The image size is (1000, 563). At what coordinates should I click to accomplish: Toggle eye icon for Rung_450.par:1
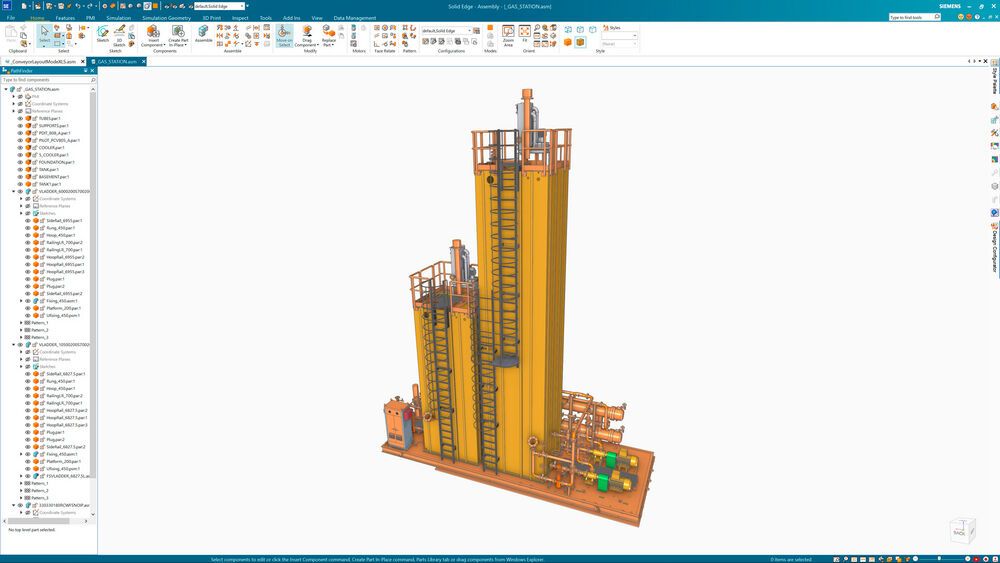pyautogui.click(x=27, y=228)
